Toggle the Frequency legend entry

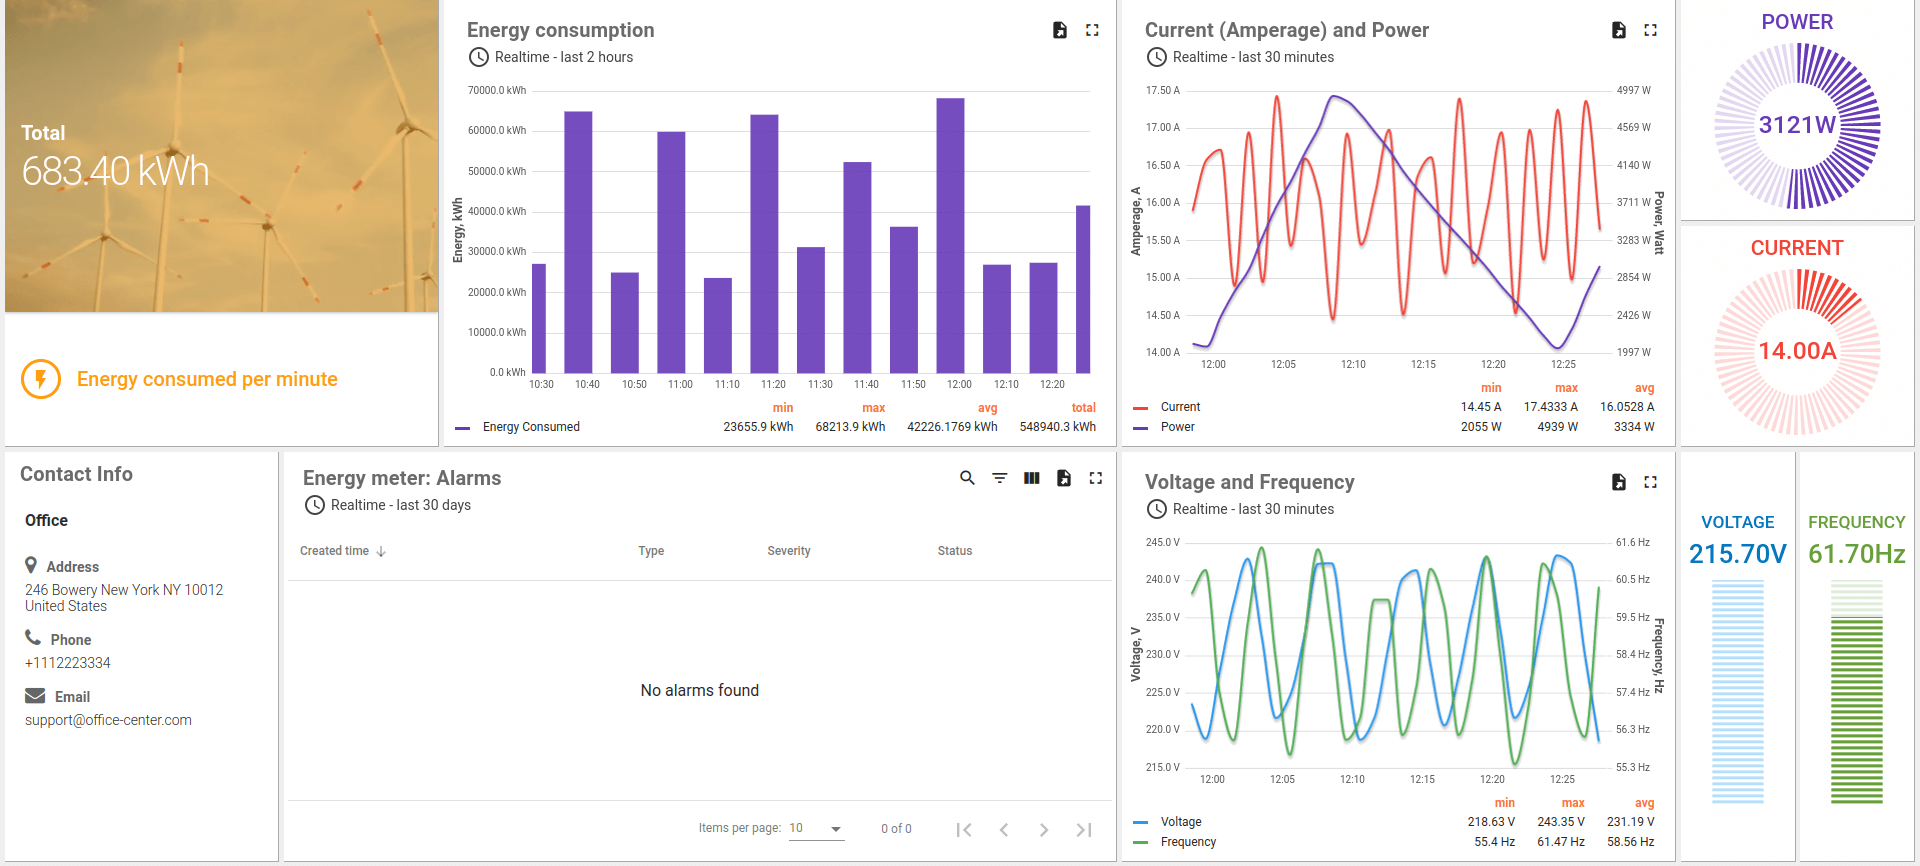point(1188,842)
